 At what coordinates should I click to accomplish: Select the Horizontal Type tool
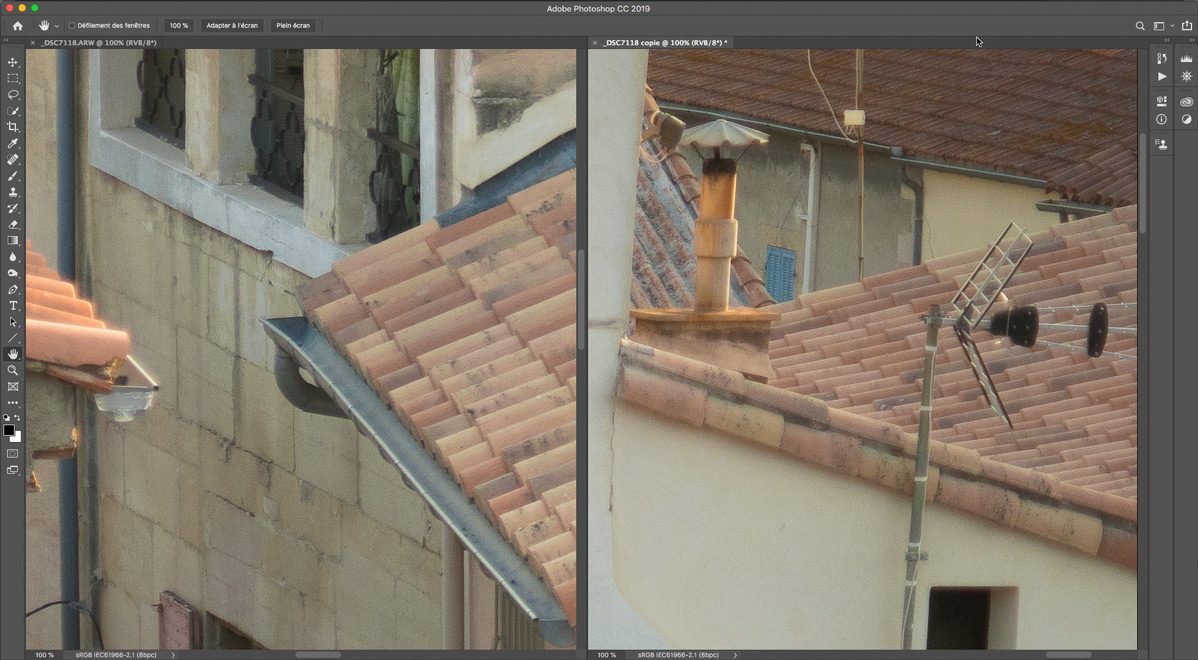(13, 306)
